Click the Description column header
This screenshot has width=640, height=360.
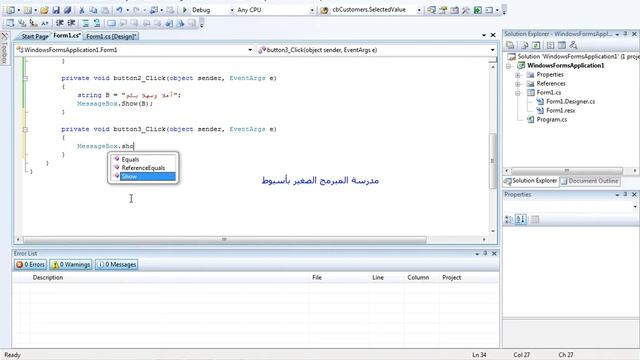(x=48, y=278)
